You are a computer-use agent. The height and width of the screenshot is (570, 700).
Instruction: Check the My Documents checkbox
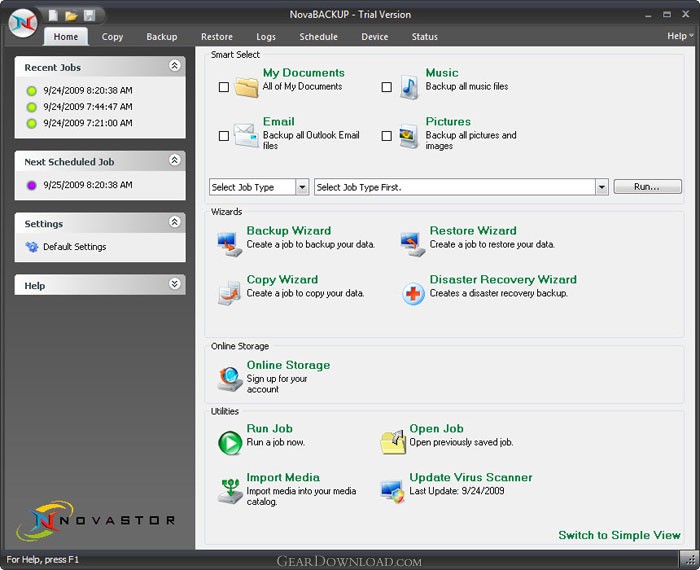[224, 87]
